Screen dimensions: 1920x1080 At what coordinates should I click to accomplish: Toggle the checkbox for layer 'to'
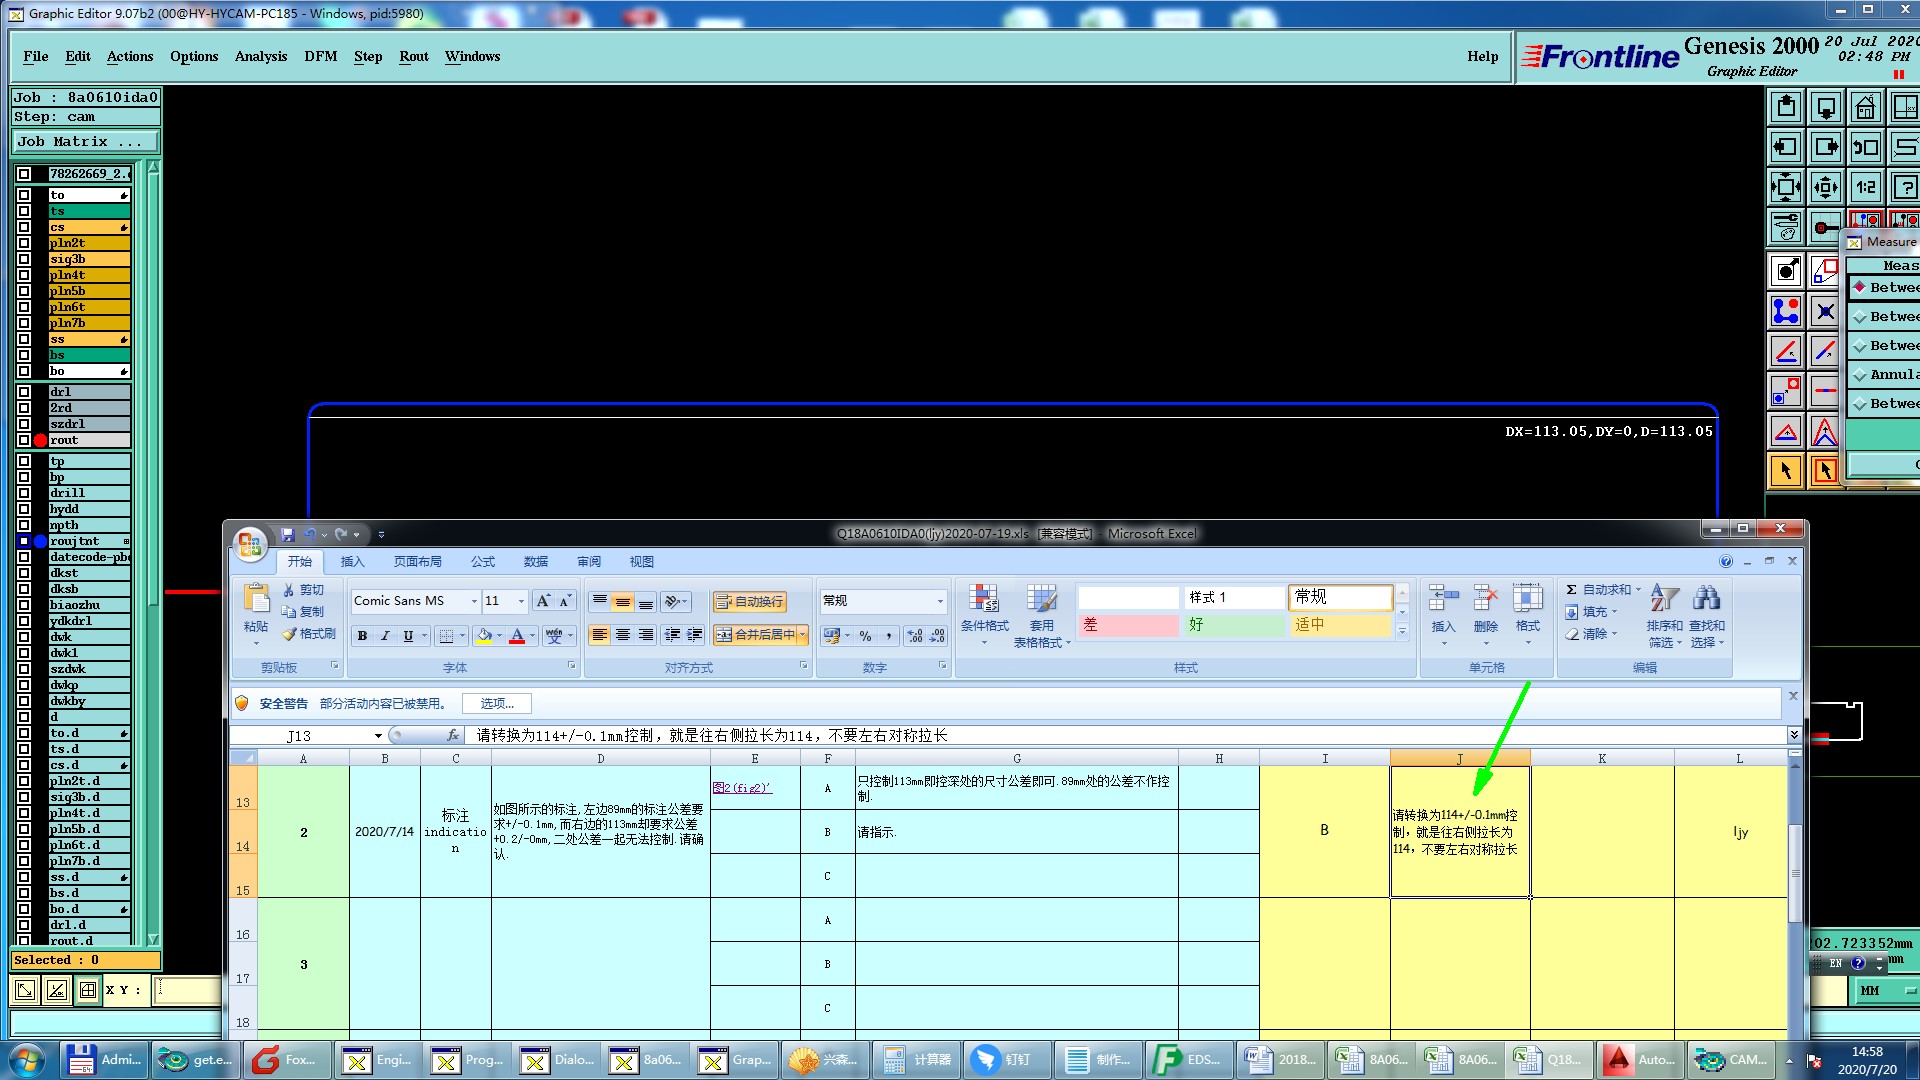pos(24,195)
